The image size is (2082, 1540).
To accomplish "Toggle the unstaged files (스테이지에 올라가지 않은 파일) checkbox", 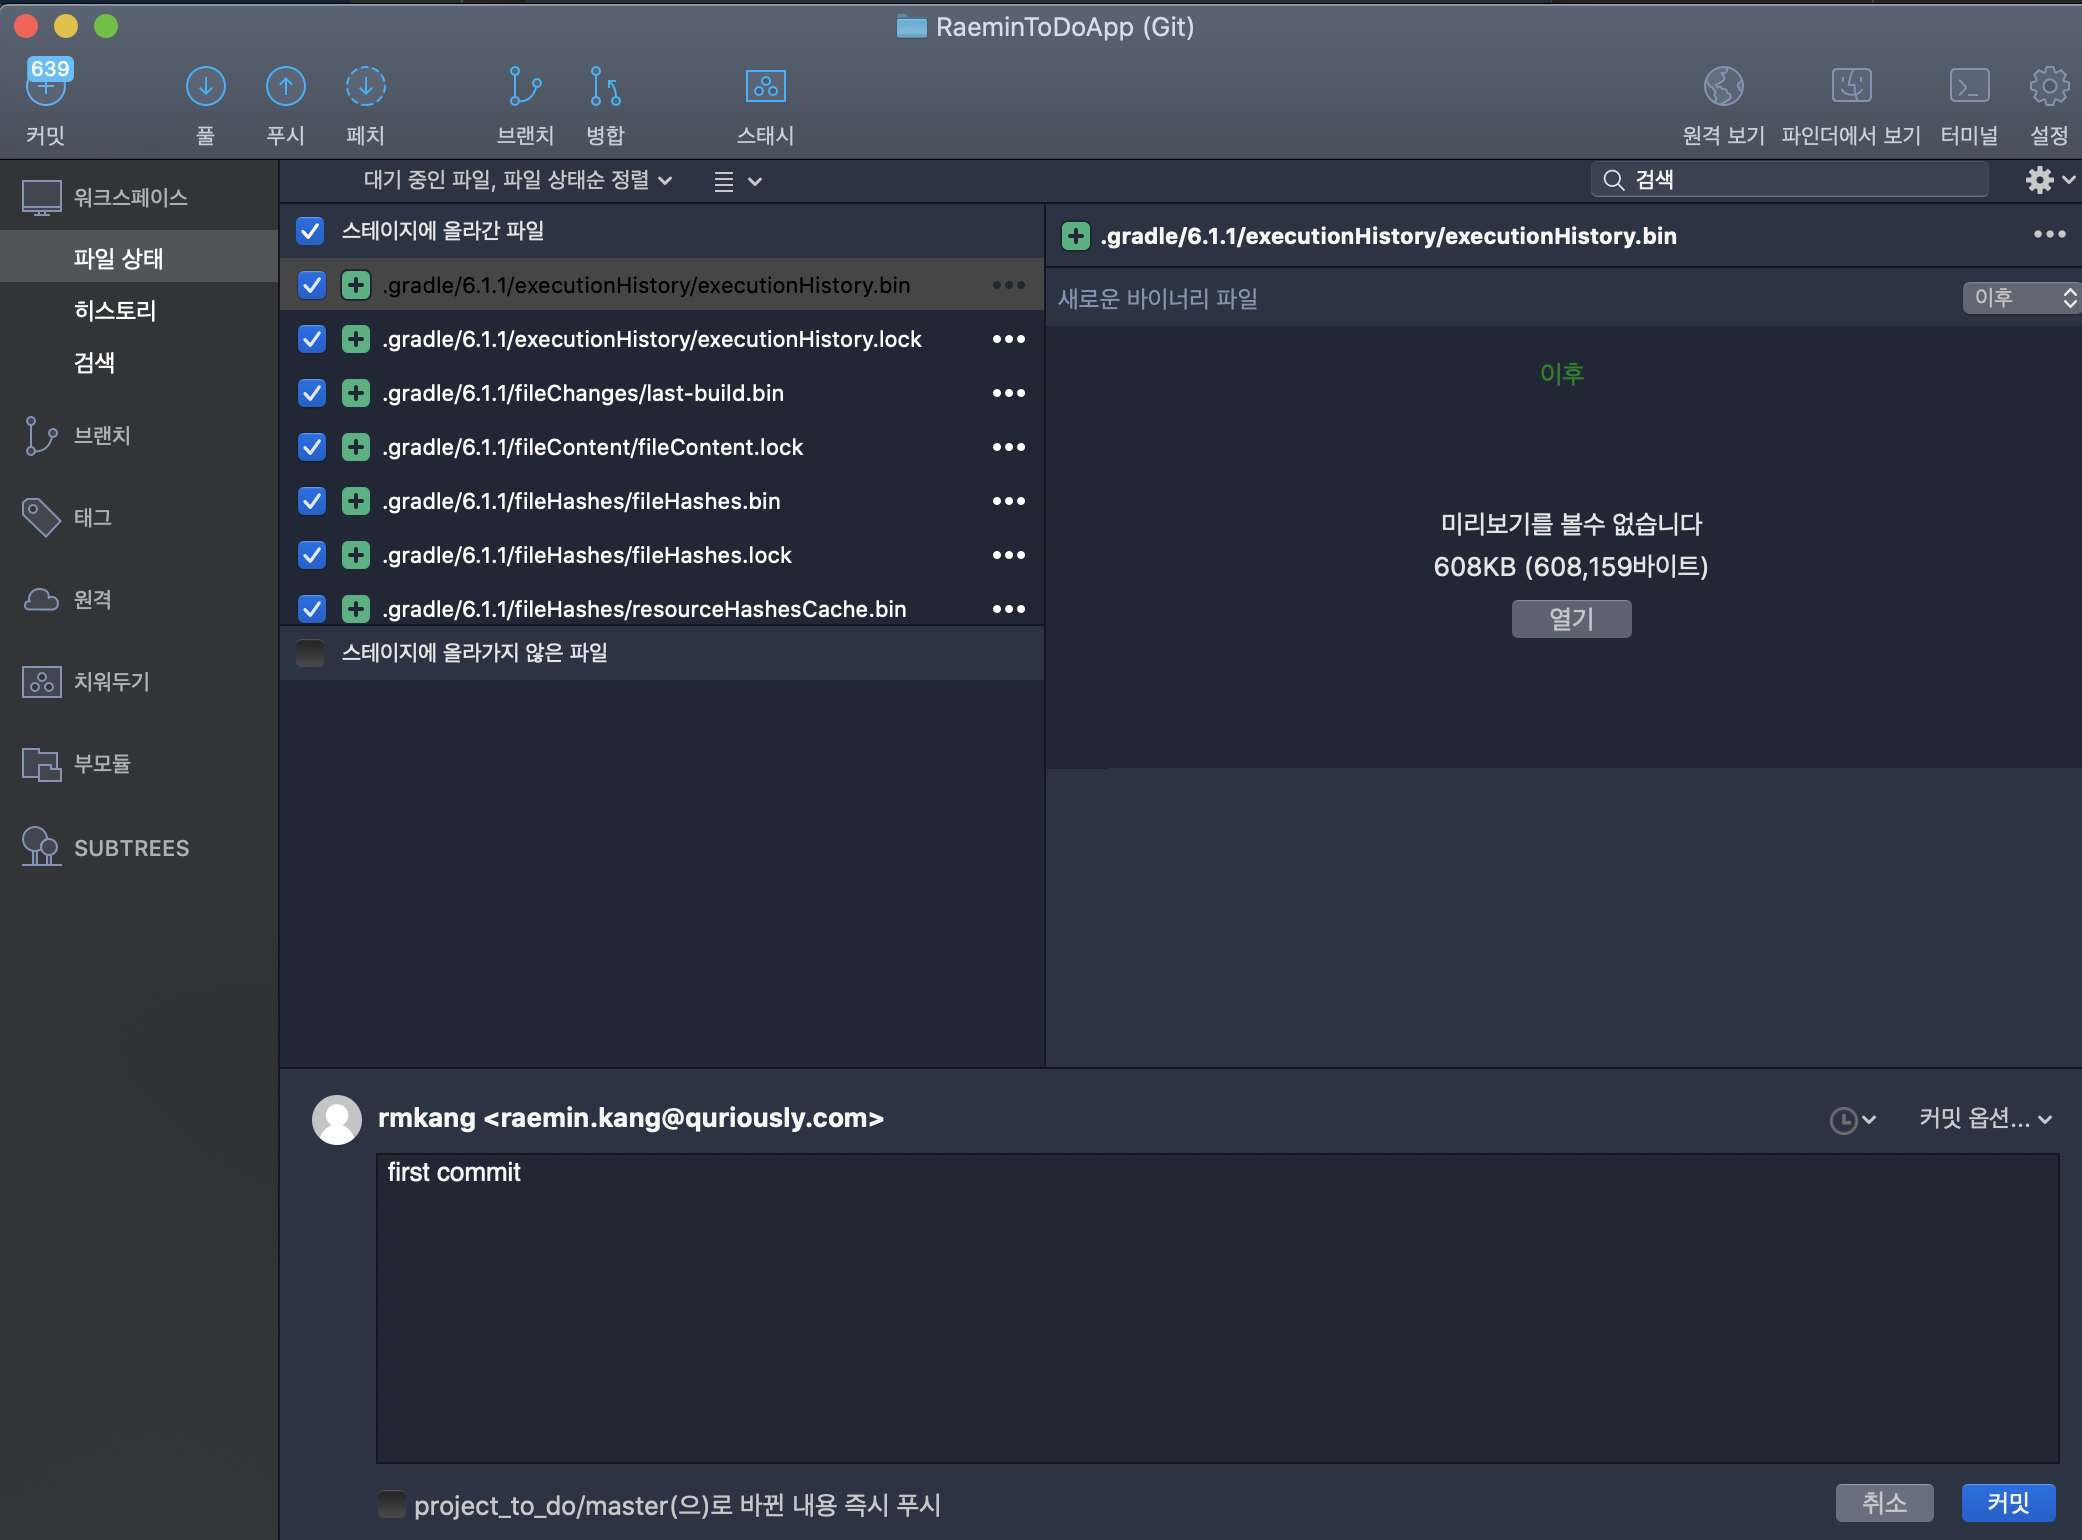I will tap(310, 653).
